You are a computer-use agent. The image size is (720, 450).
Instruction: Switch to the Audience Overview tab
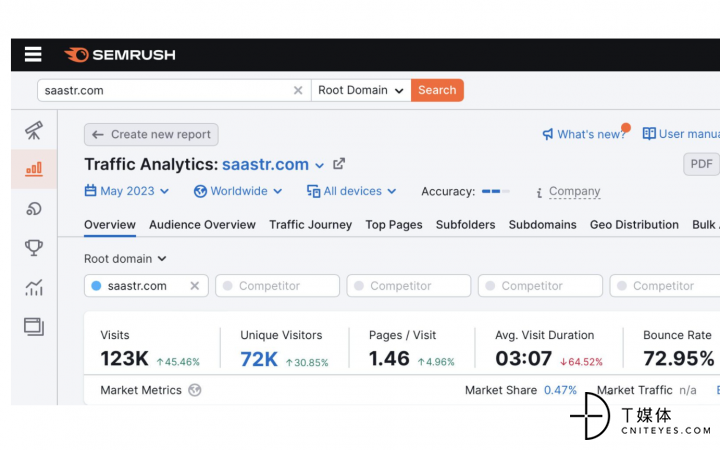[202, 225]
